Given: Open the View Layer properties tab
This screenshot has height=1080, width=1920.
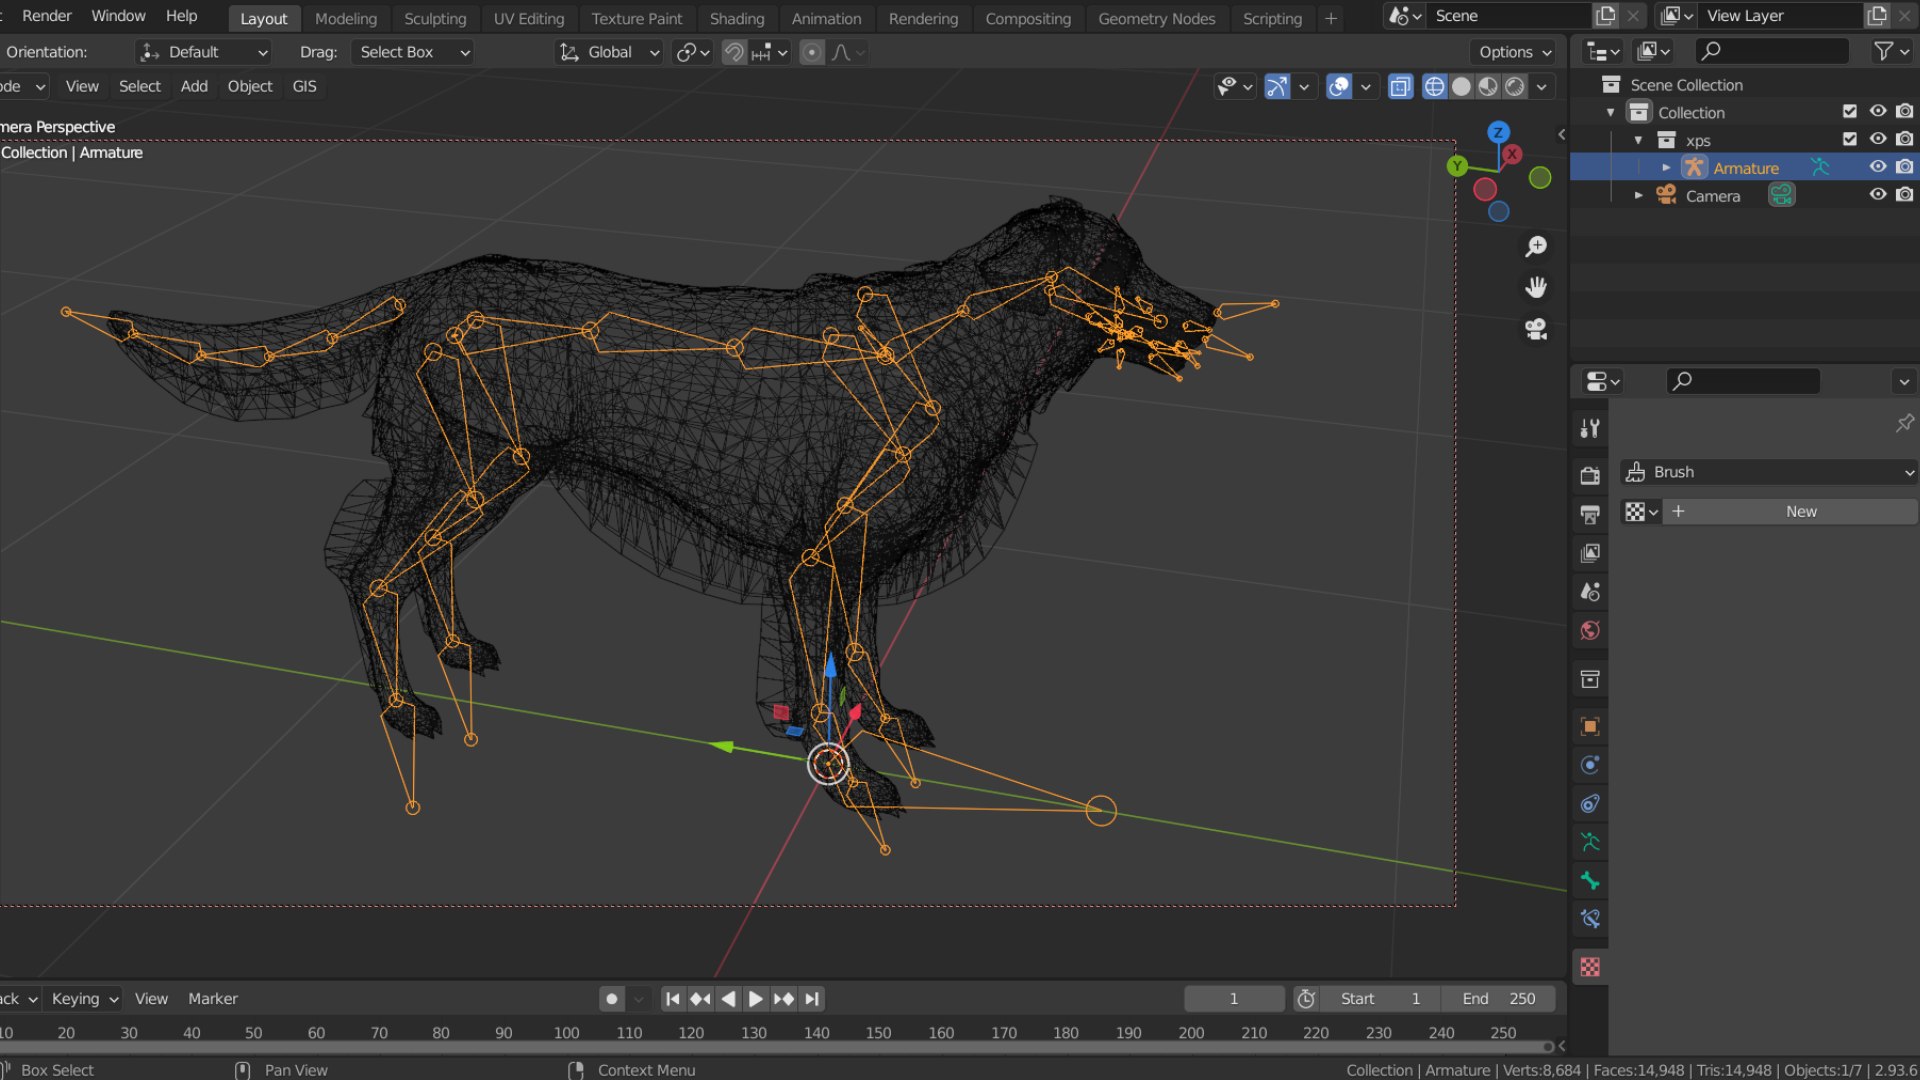Looking at the screenshot, I should click(x=1590, y=553).
